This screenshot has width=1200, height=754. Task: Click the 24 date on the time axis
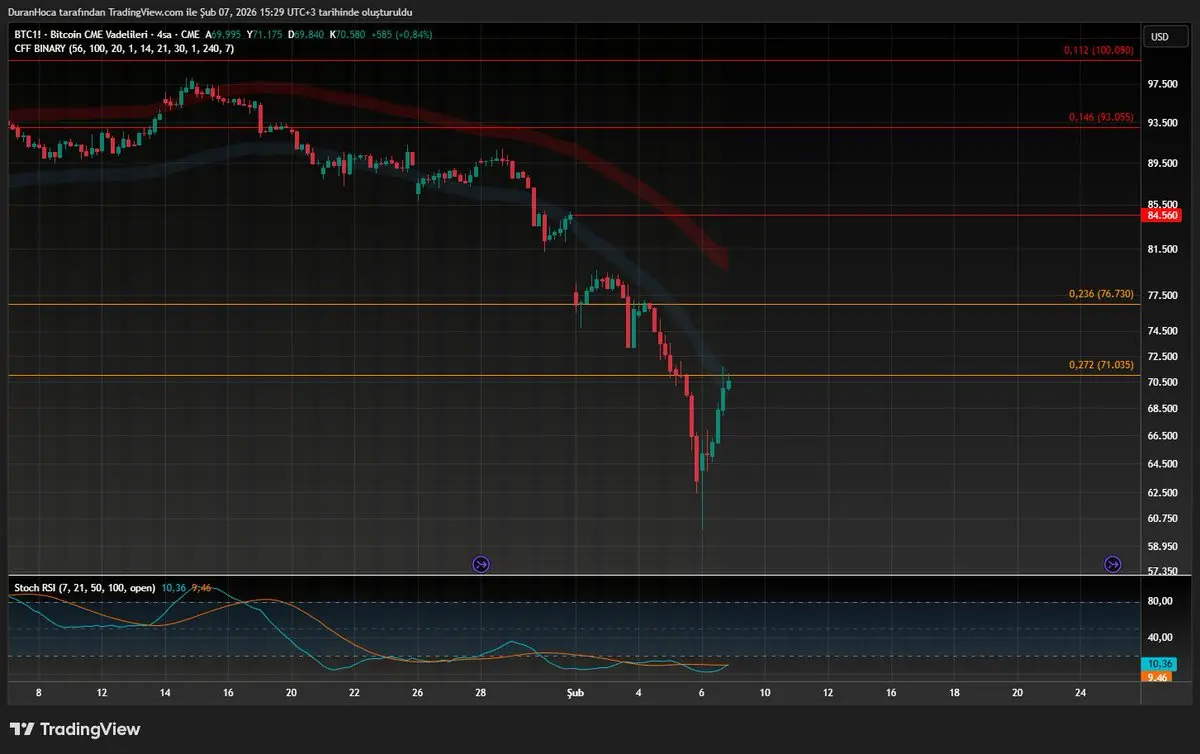(x=1080, y=692)
